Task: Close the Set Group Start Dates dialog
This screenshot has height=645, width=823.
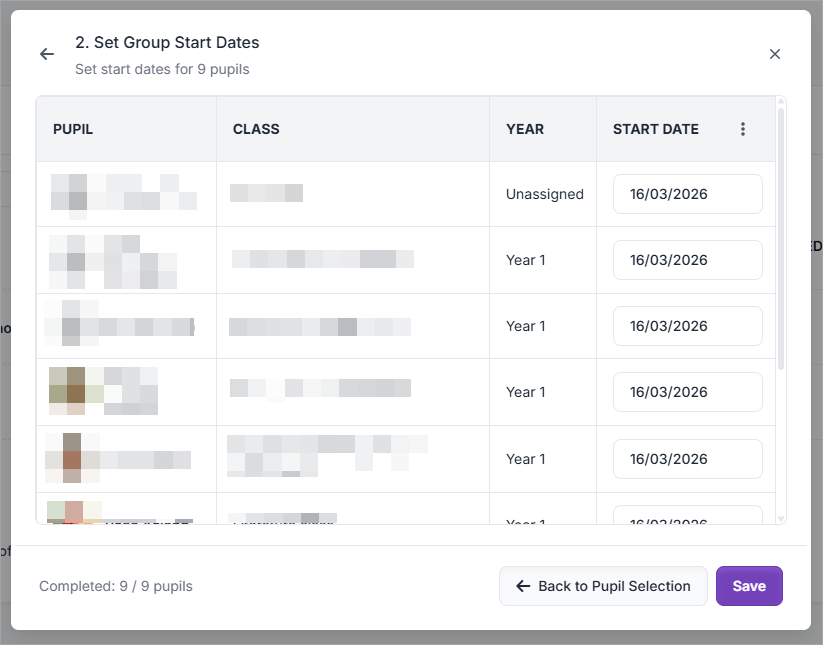Action: 775,54
